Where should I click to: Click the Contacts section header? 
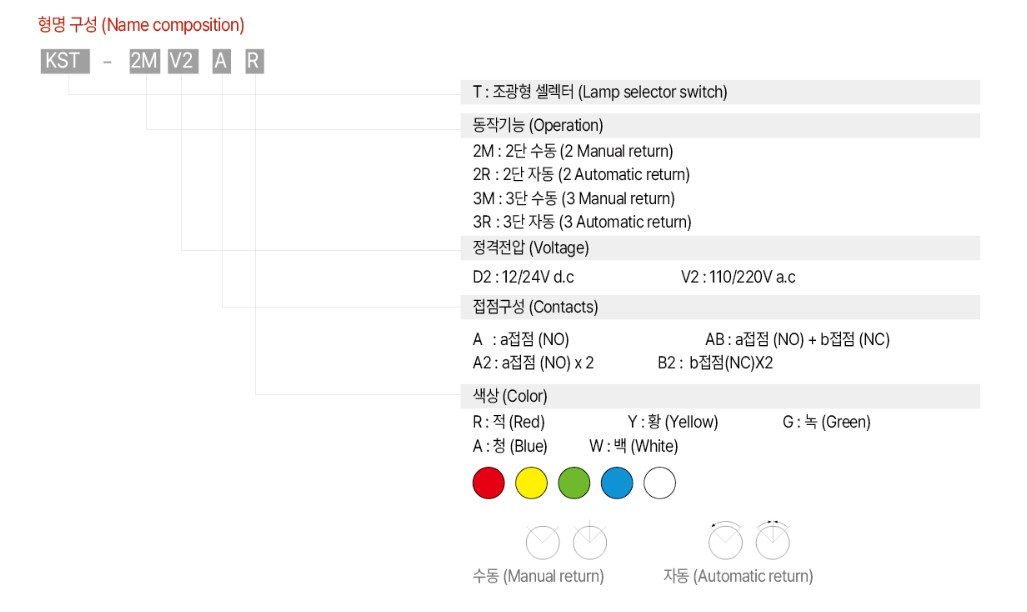point(720,307)
